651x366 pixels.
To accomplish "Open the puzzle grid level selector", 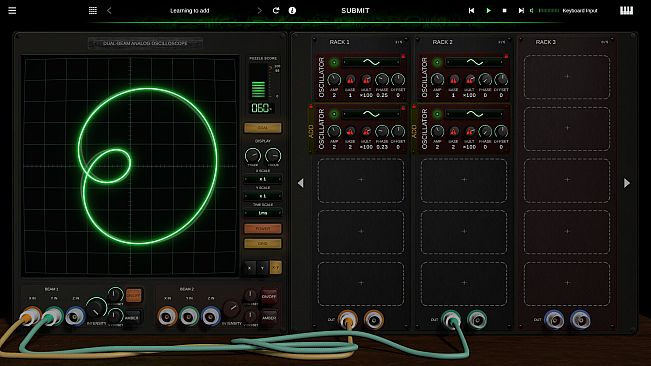I will [x=93, y=10].
